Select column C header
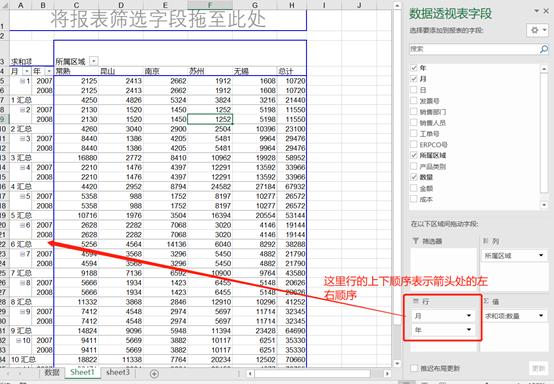 coord(76,5)
